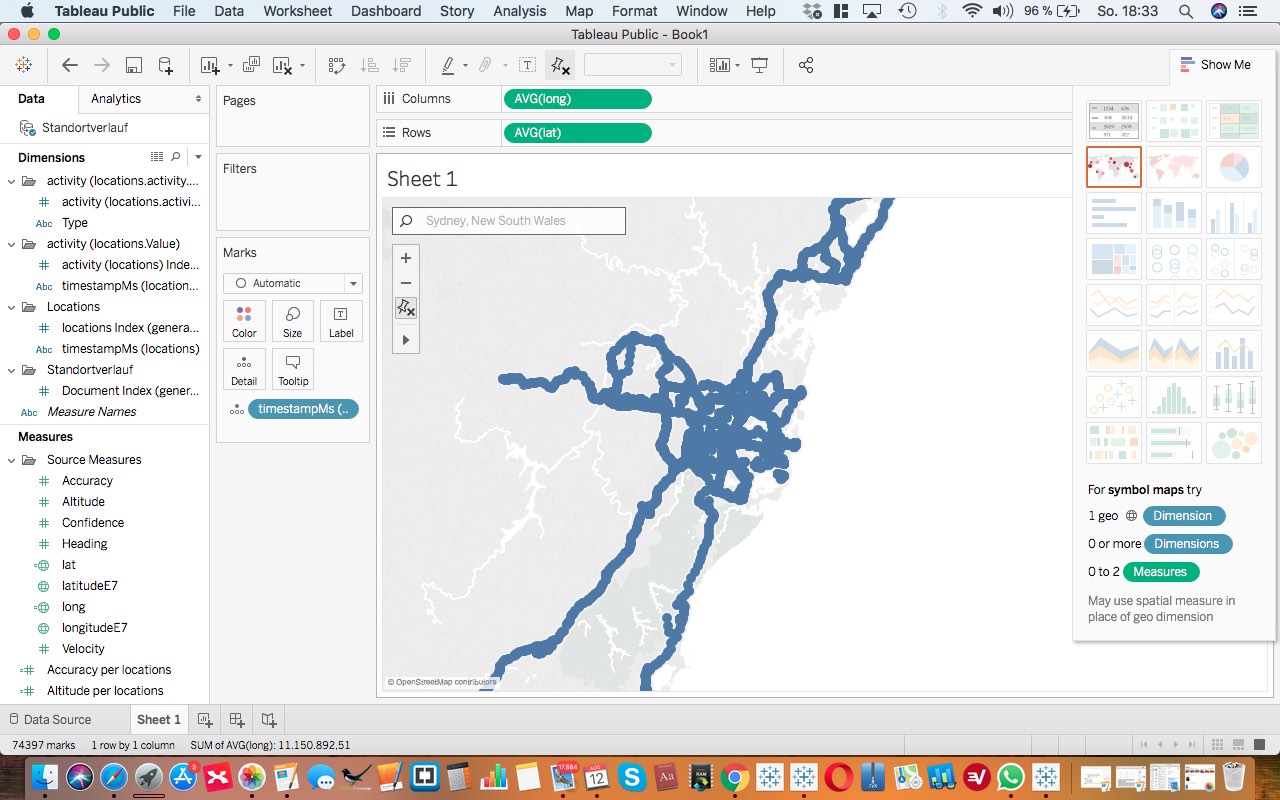The height and width of the screenshot is (800, 1280).
Task: Click the New Dashboard icon at bottom
Action: [x=237, y=719]
